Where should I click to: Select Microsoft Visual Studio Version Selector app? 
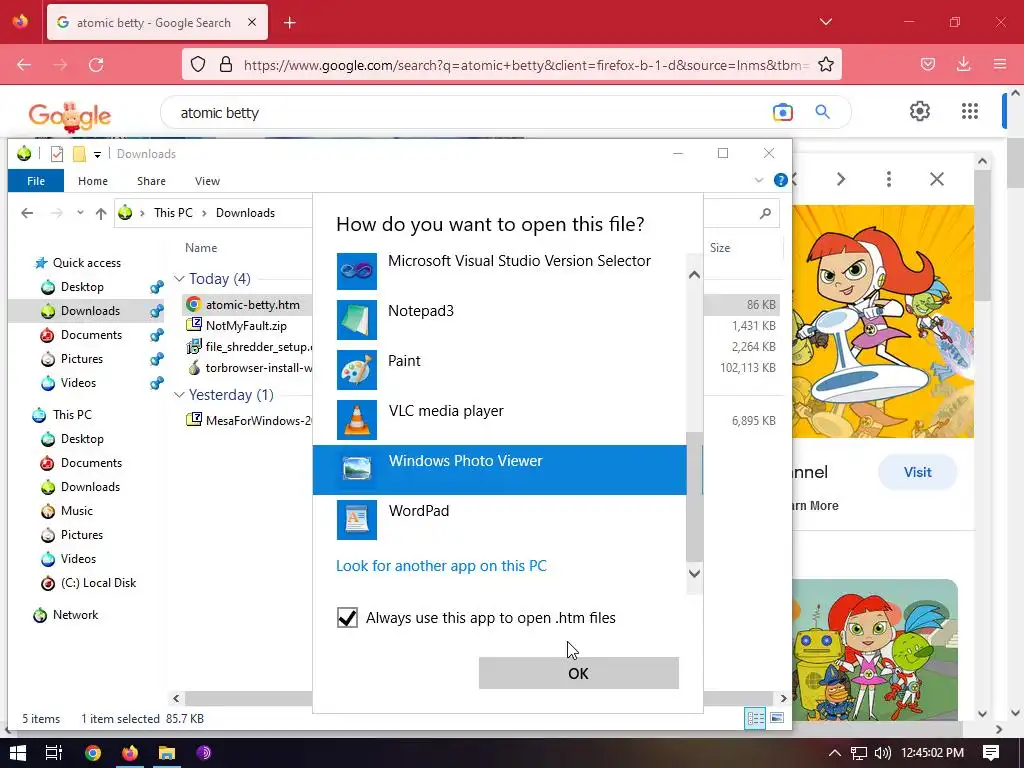(500, 269)
